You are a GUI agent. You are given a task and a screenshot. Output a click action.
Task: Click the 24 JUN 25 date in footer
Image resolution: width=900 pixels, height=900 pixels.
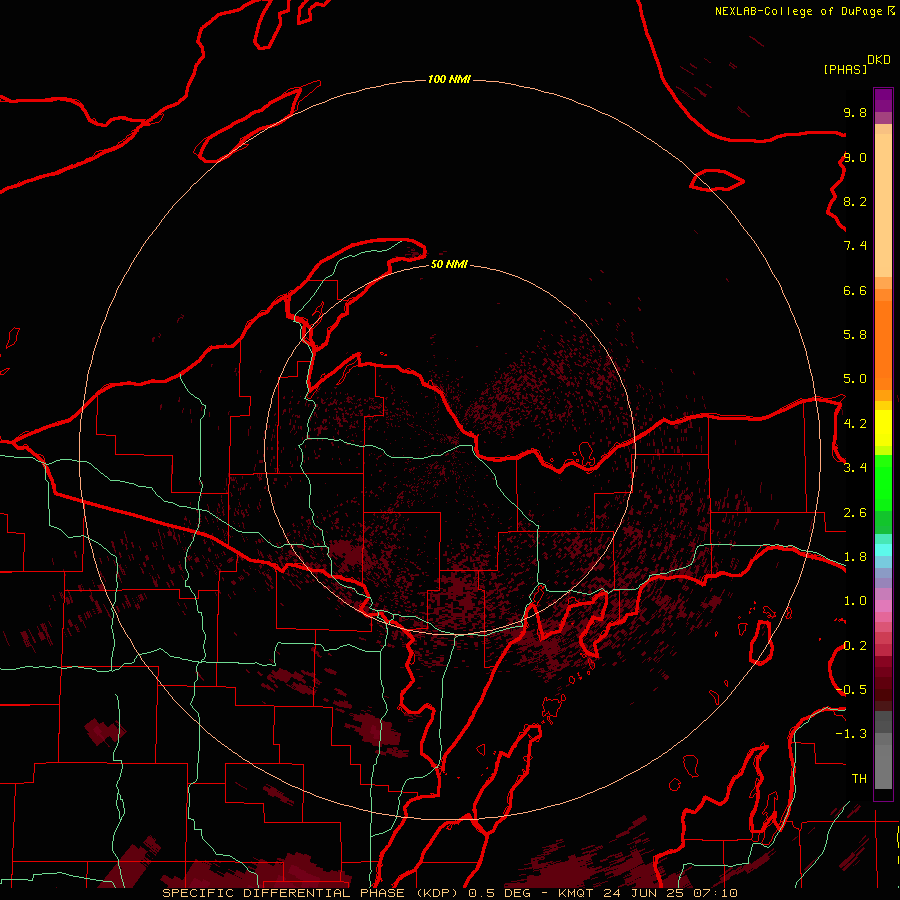coord(642,893)
